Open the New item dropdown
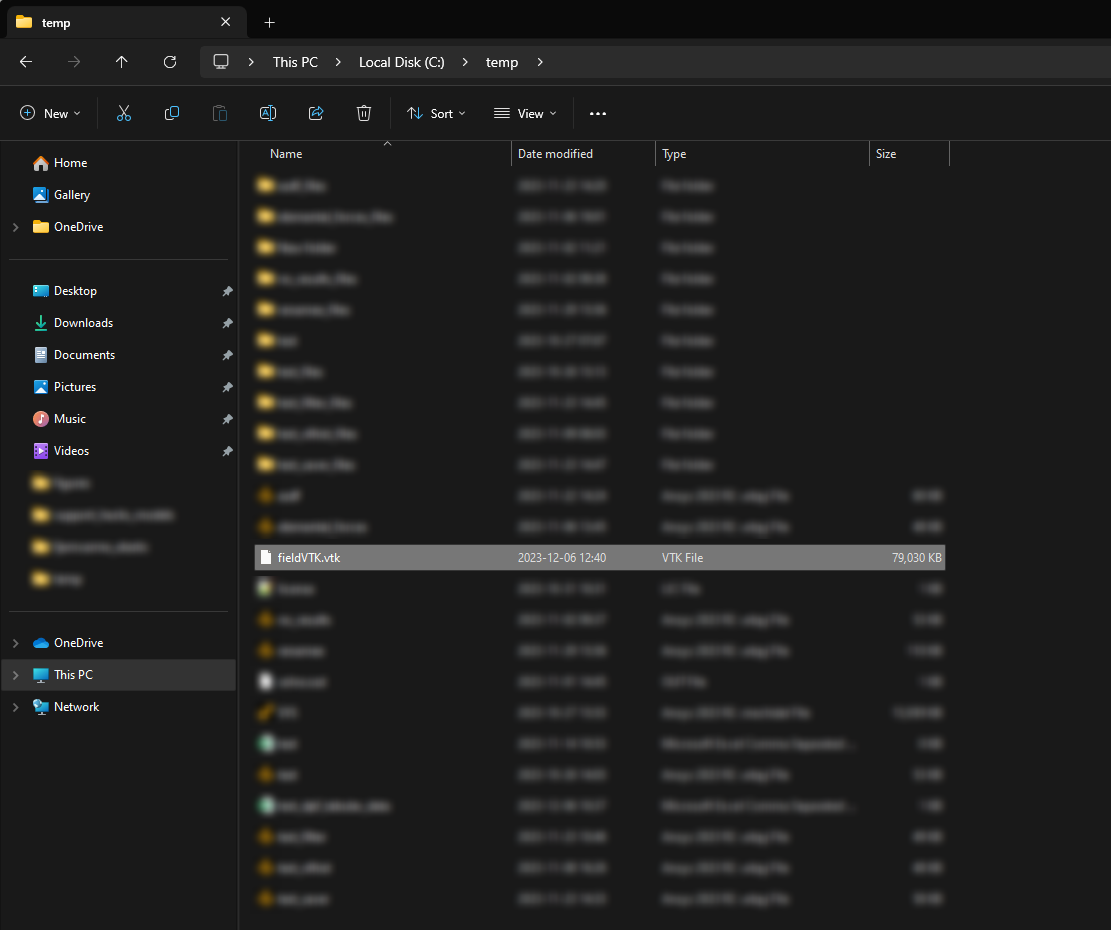Viewport: 1111px width, 930px height. [50, 113]
